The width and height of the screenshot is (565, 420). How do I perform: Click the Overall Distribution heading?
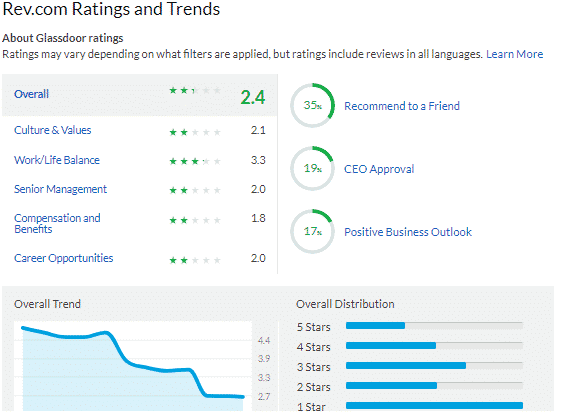click(345, 304)
